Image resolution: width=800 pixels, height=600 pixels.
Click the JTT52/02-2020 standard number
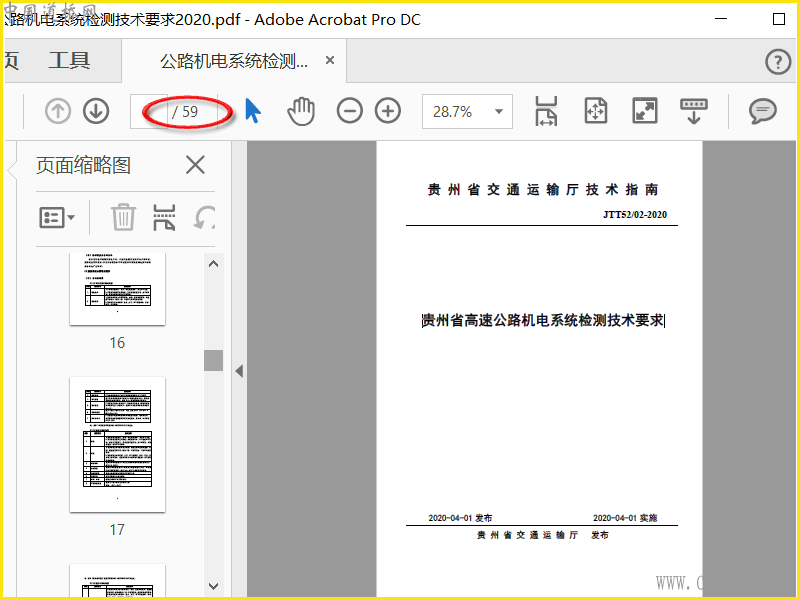635,215
